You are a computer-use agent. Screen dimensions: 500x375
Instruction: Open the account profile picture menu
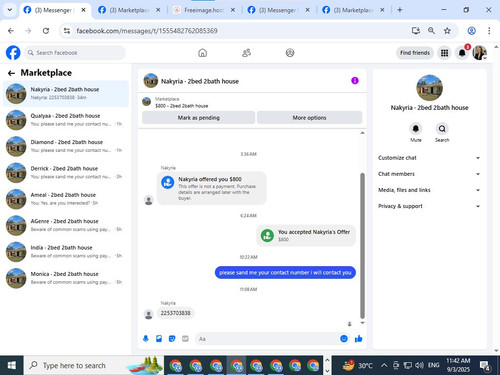(x=479, y=53)
